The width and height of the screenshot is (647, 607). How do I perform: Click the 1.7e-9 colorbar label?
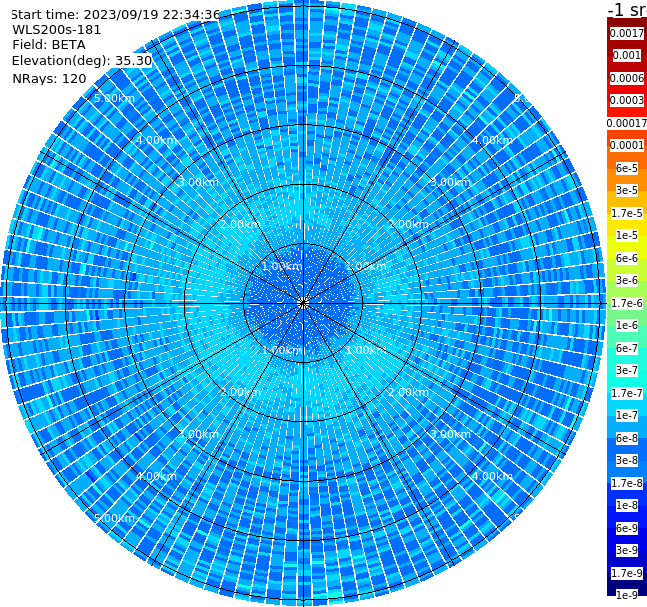627,573
